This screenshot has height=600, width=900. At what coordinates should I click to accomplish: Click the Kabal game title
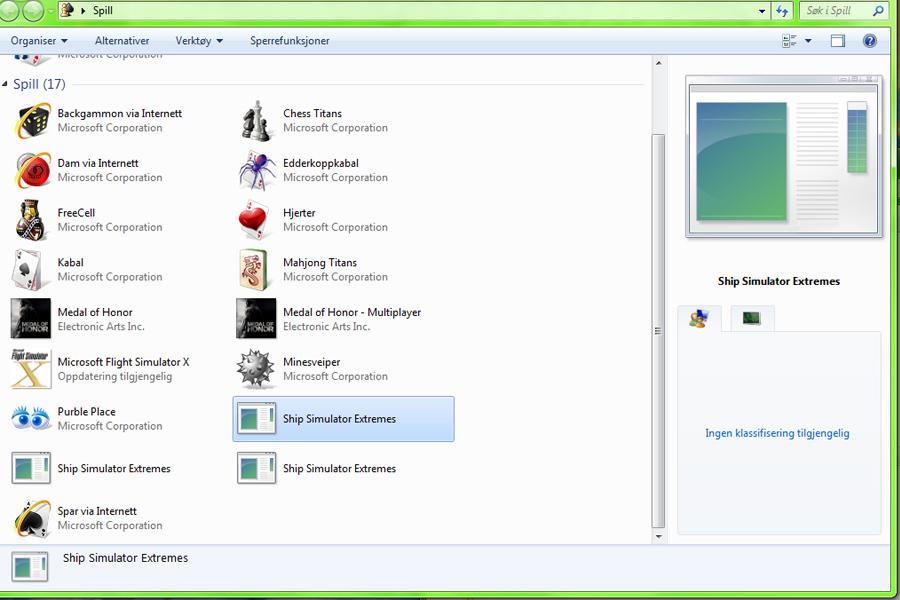[71, 262]
